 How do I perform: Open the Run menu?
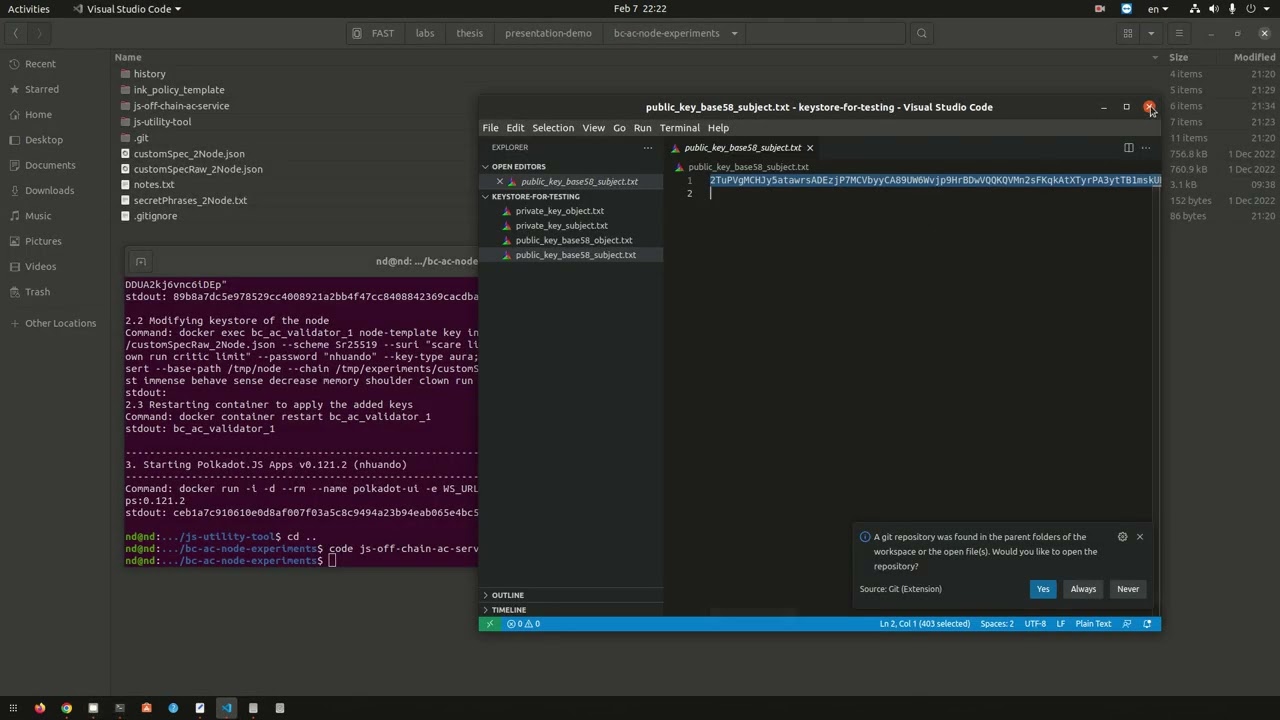642,128
